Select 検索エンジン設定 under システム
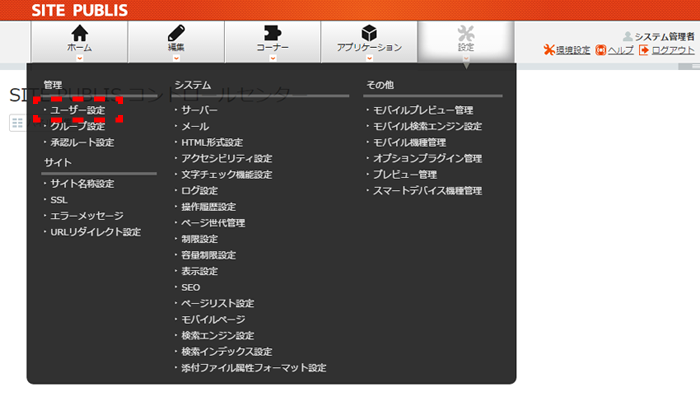The image size is (700, 420). 217,335
